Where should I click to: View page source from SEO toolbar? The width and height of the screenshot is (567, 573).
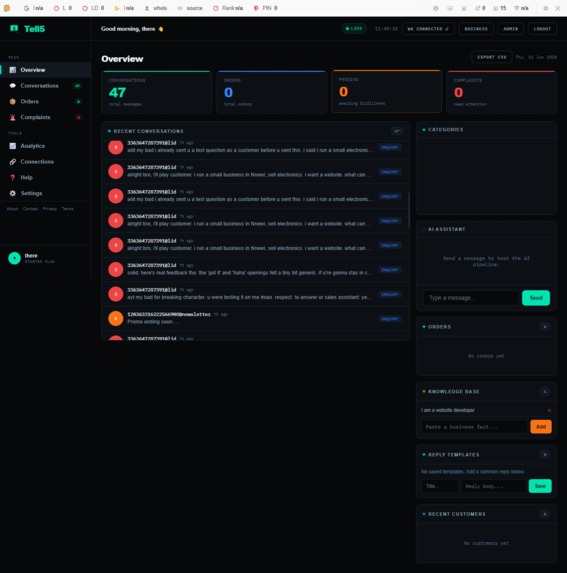pyautogui.click(x=190, y=8)
